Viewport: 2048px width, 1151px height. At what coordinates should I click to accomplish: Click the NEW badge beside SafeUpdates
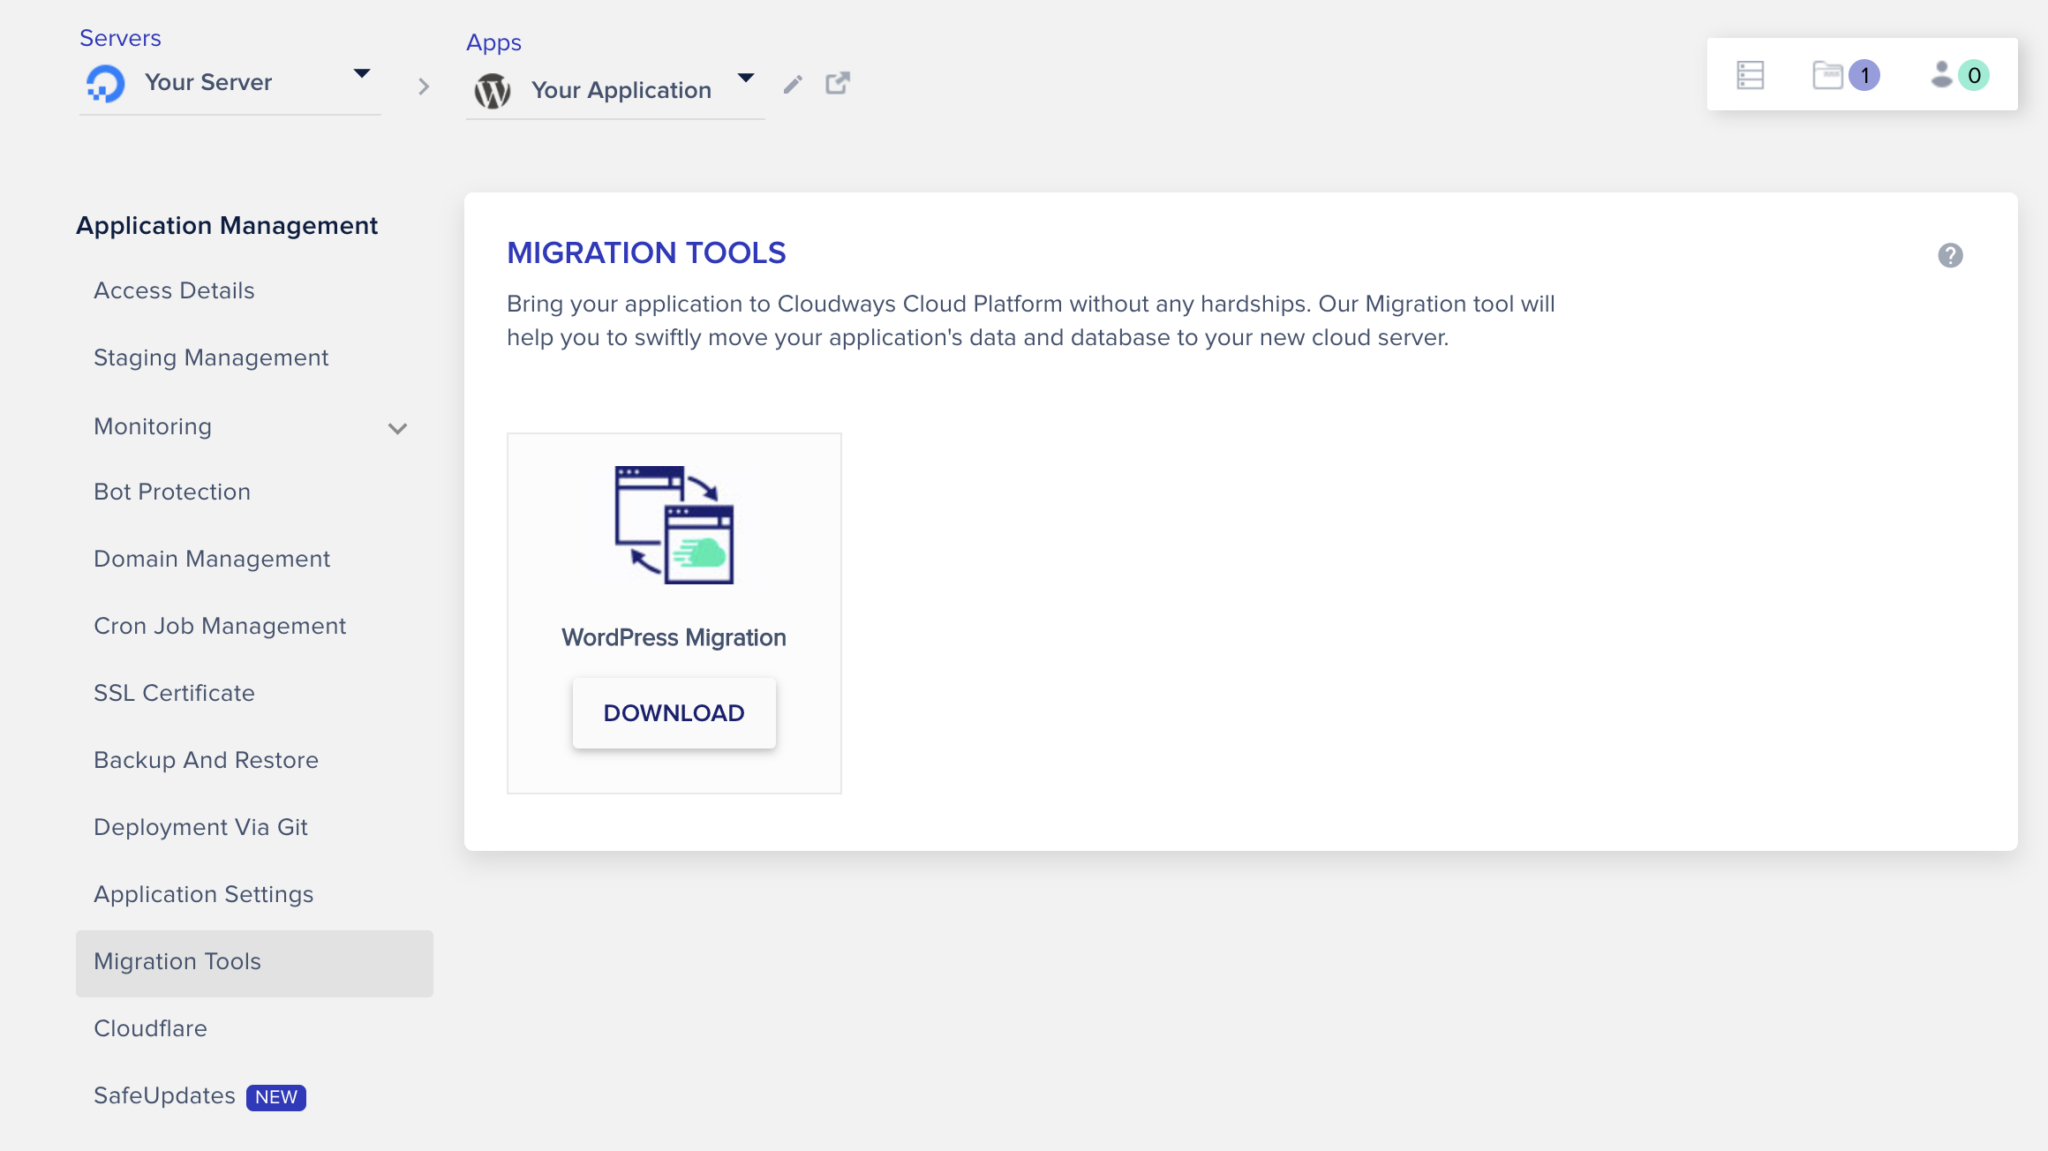(276, 1097)
